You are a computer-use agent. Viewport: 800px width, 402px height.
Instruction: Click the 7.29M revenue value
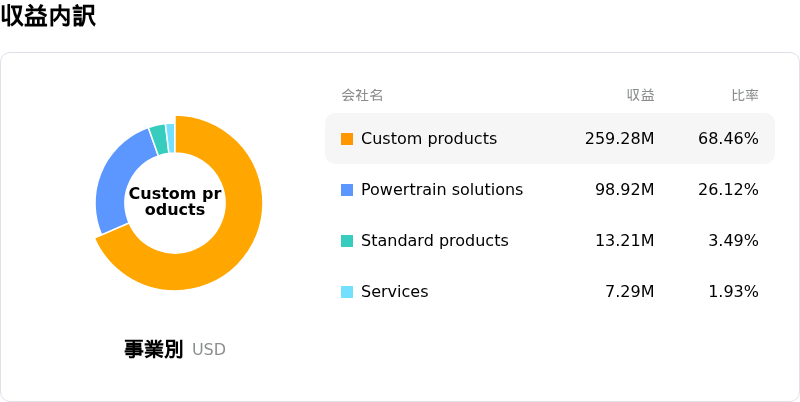tap(630, 292)
